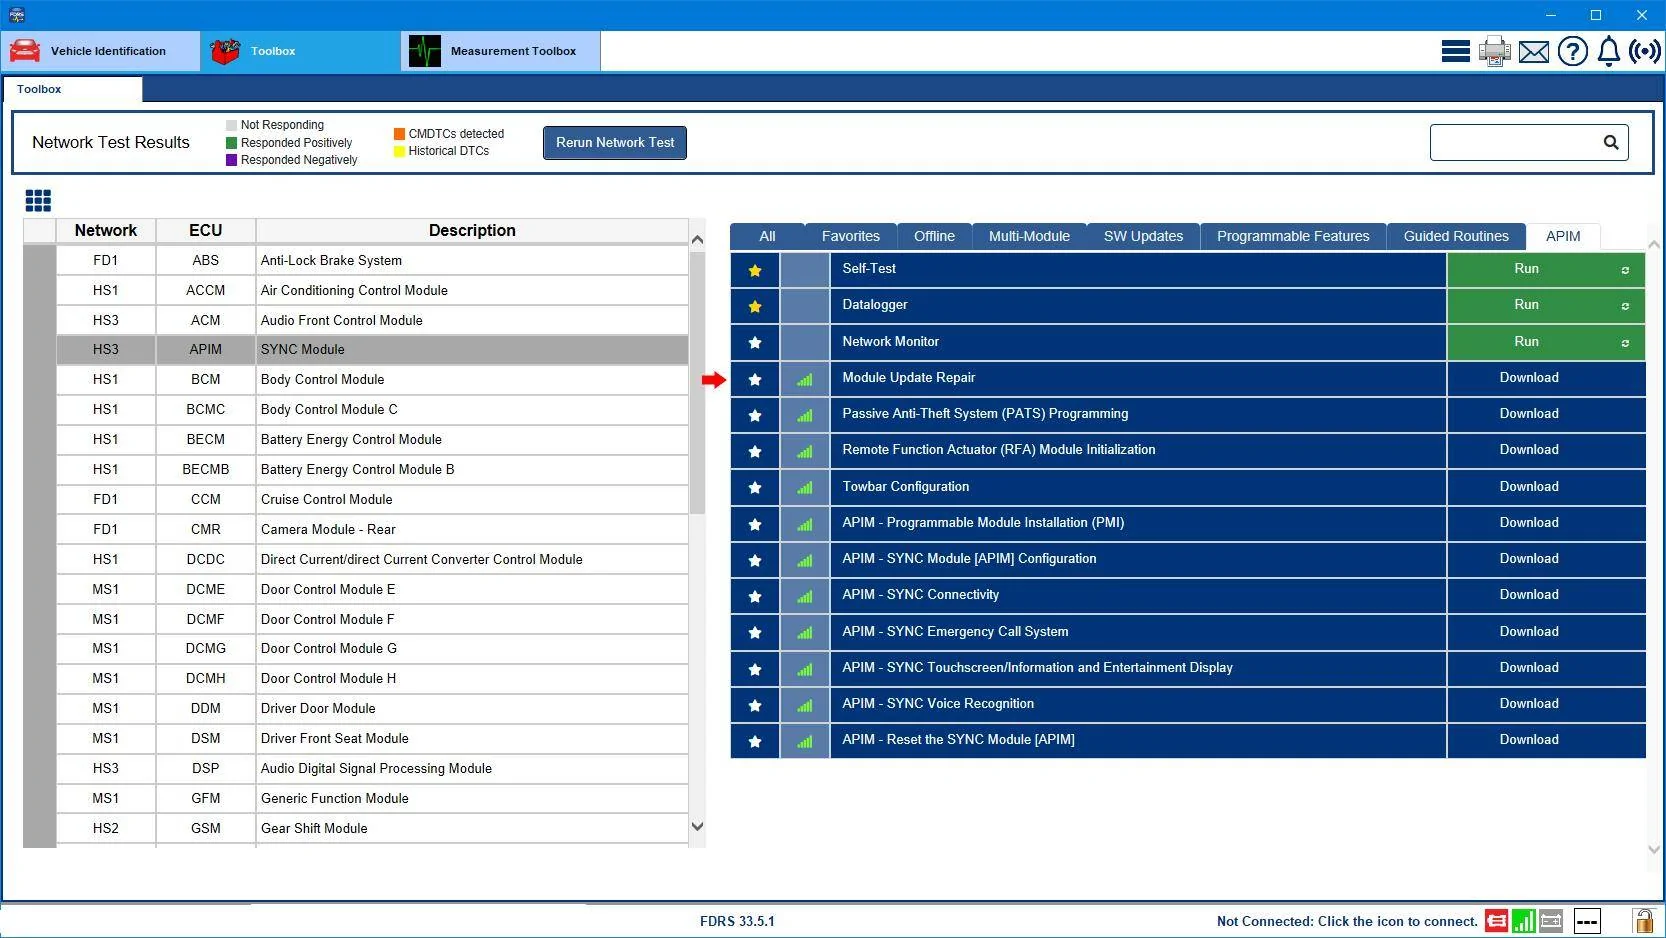1666x938 pixels.
Task: Click the Rerun Network Test button
Action: pyautogui.click(x=615, y=143)
